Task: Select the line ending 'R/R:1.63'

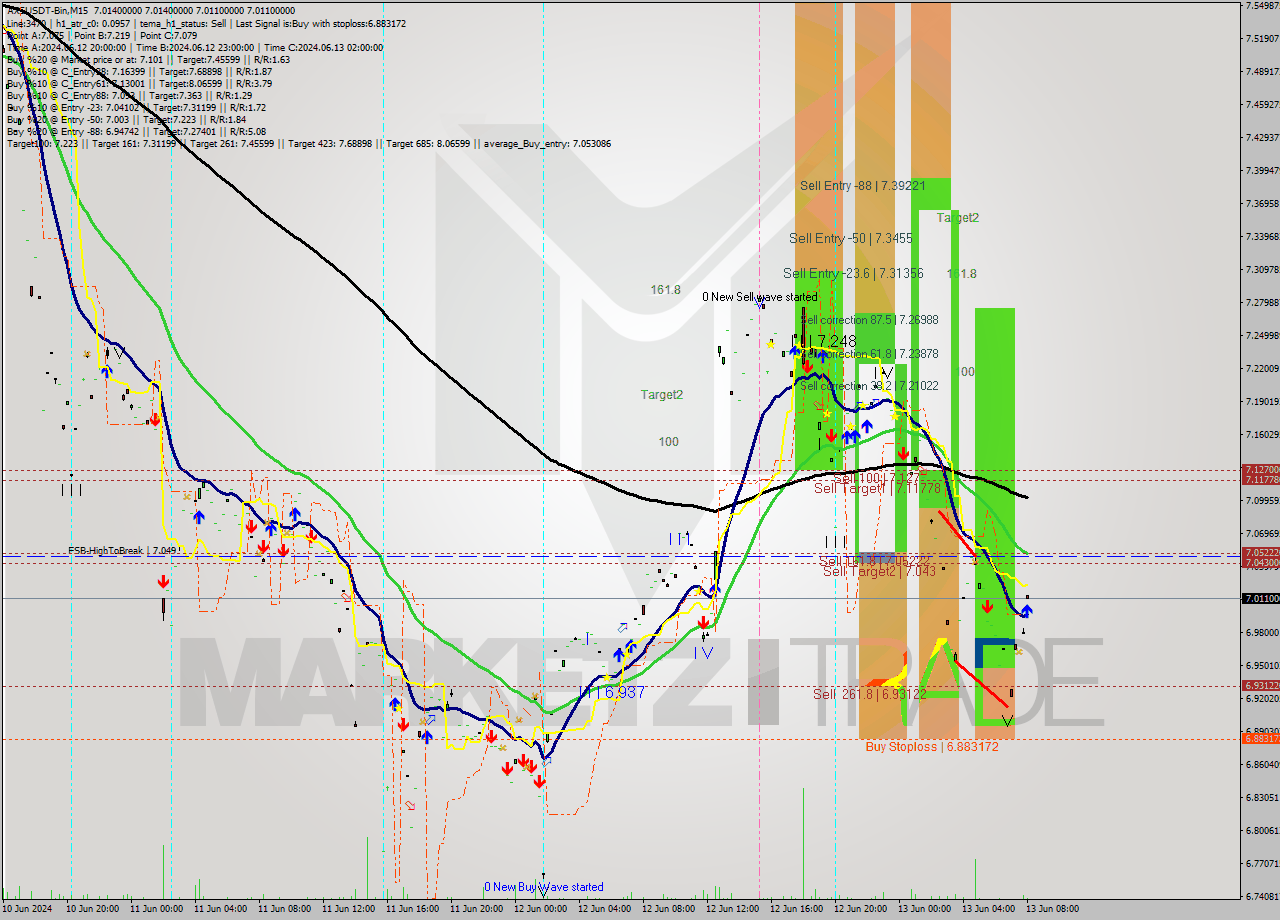Action: (148, 59)
